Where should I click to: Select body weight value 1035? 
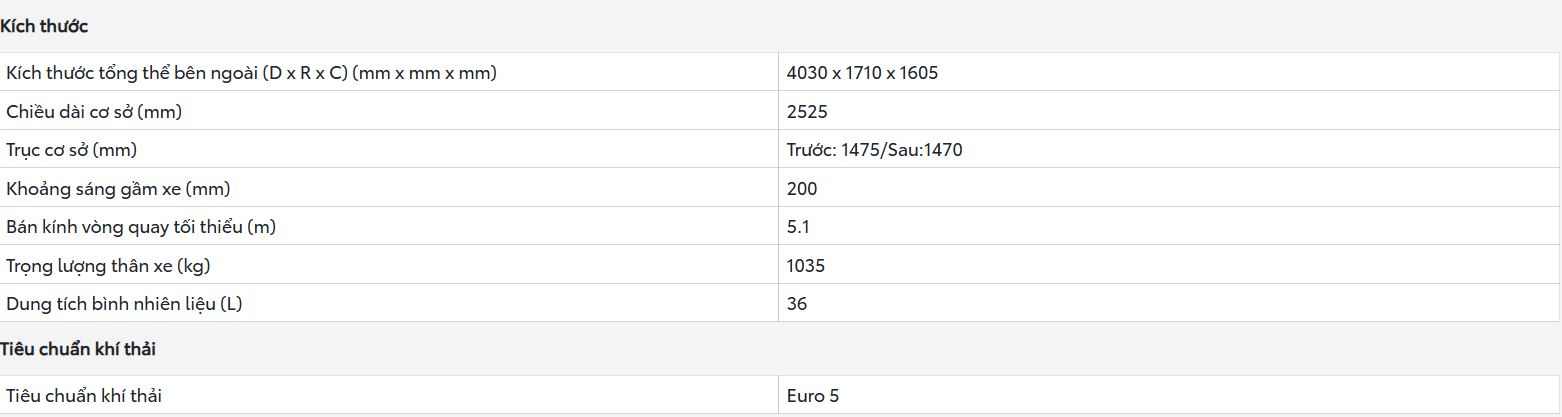806,265
